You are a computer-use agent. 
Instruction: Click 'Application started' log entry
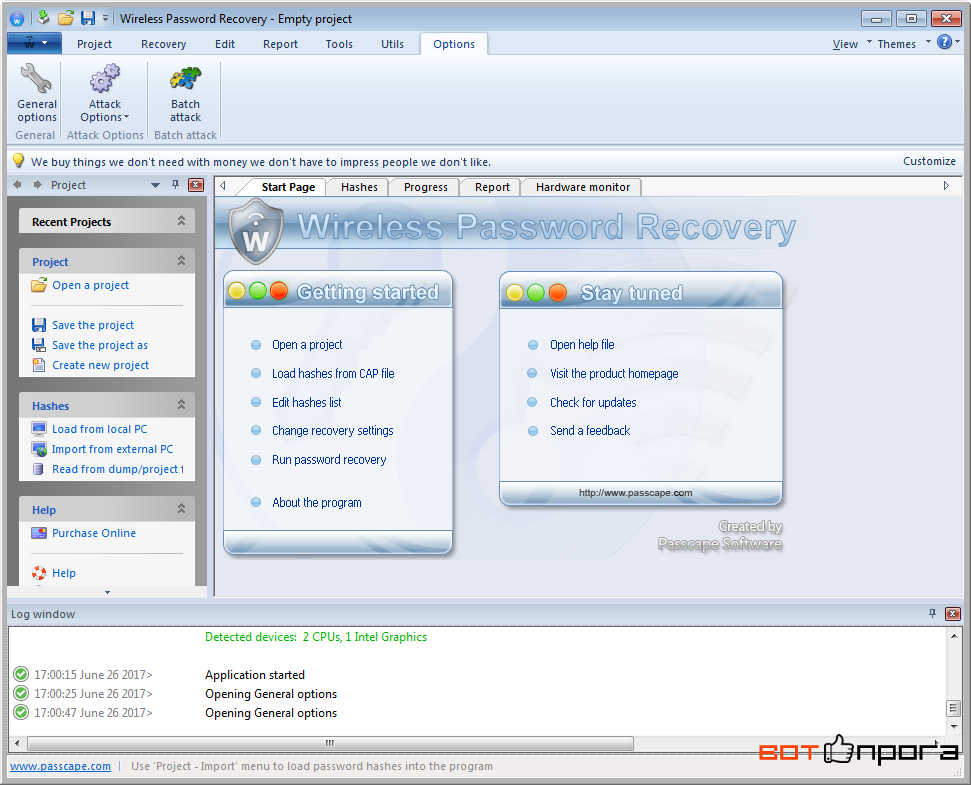click(x=255, y=675)
